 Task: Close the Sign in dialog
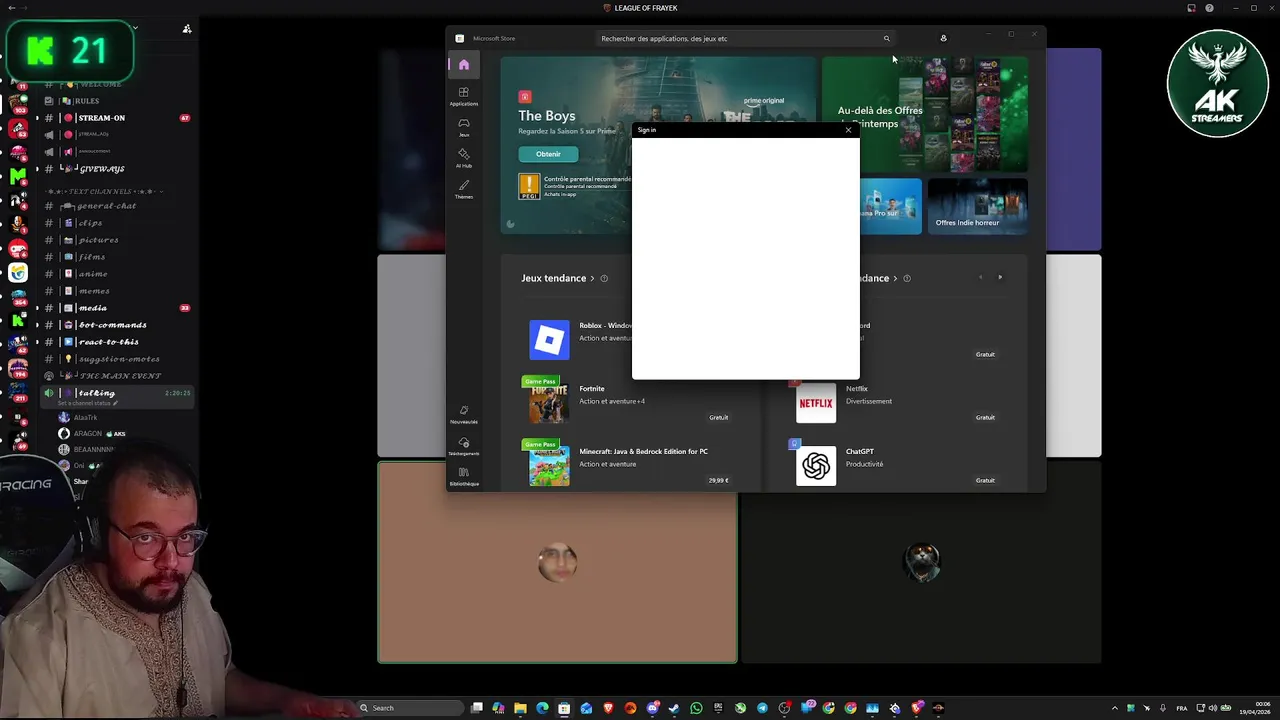click(848, 130)
